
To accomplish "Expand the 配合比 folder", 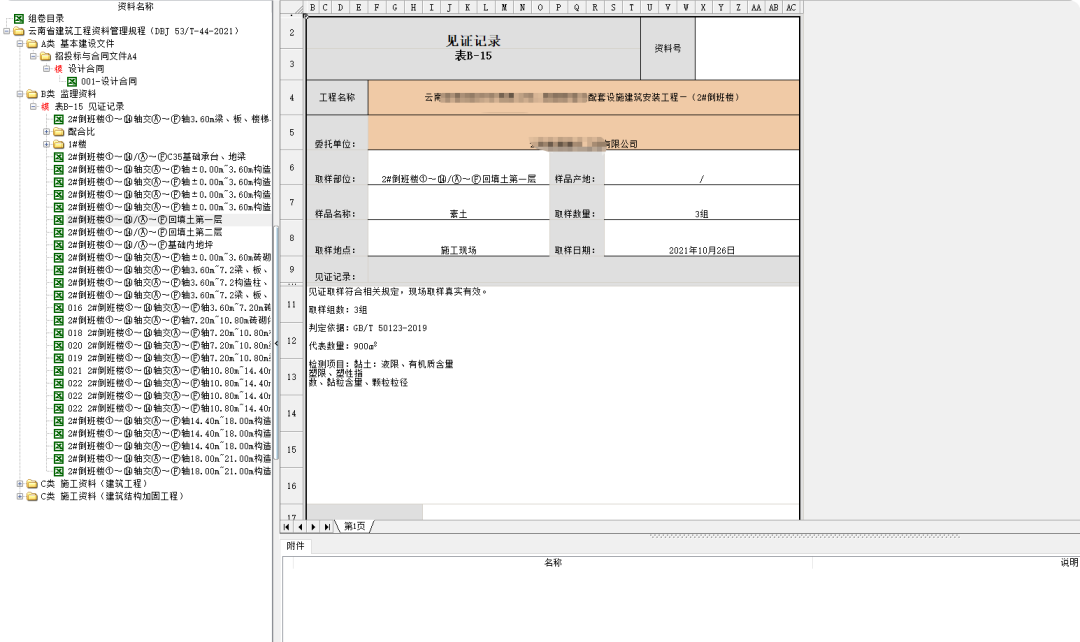I will click(46, 132).
